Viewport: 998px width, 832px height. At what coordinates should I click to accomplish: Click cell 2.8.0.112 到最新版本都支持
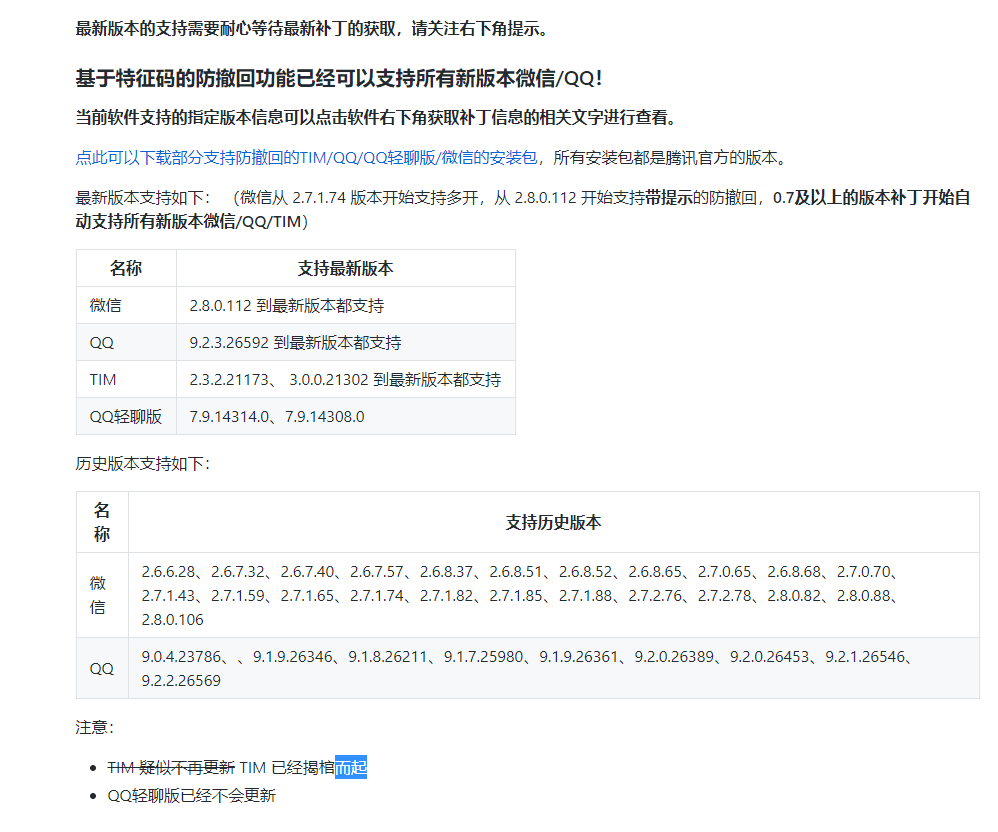click(x=346, y=306)
